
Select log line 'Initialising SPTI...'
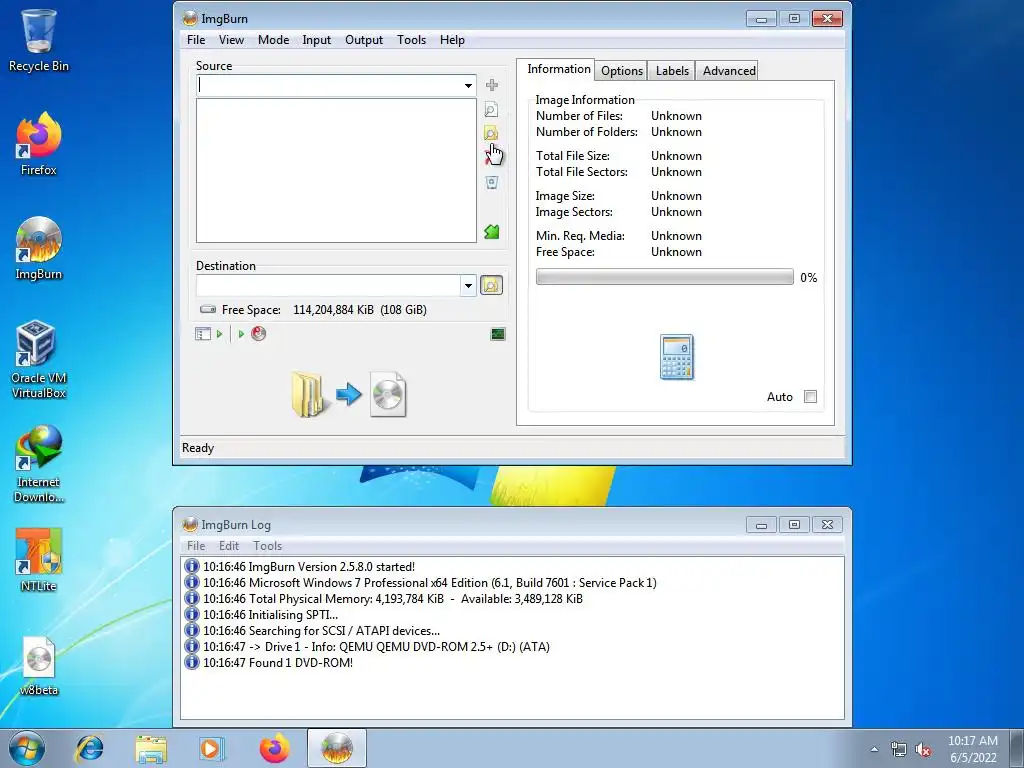click(x=270, y=615)
